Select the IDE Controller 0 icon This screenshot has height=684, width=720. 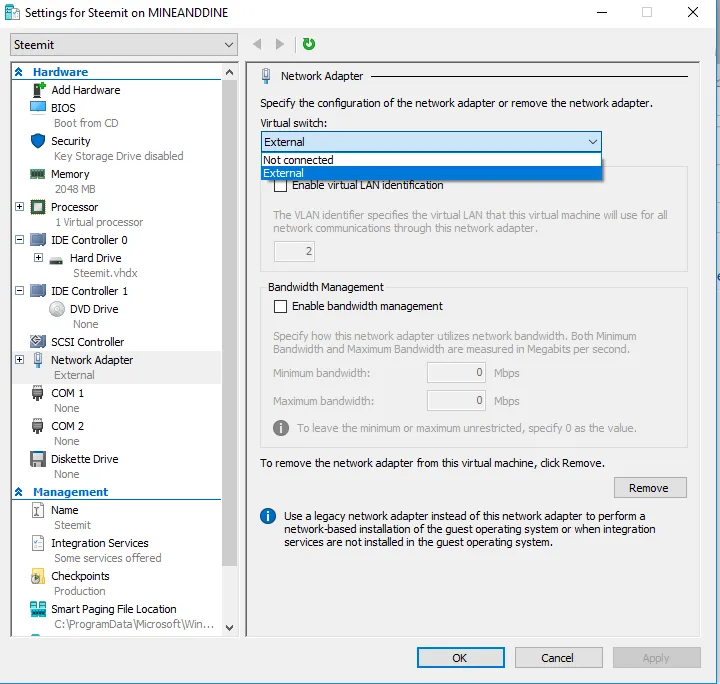point(38,240)
